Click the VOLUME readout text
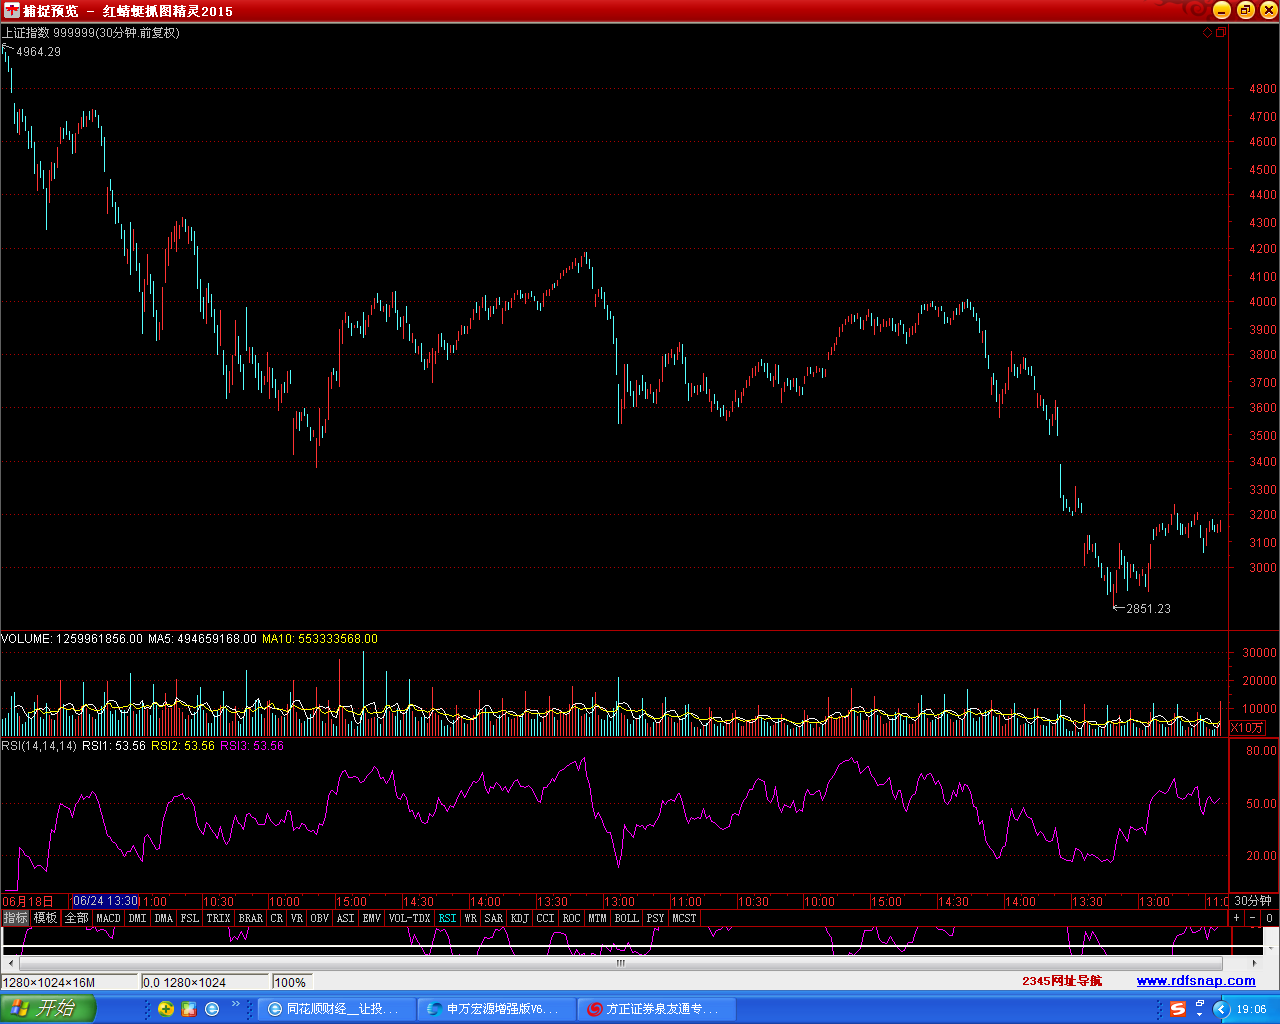Viewport: 1280px width, 1024px height. click(x=72, y=639)
